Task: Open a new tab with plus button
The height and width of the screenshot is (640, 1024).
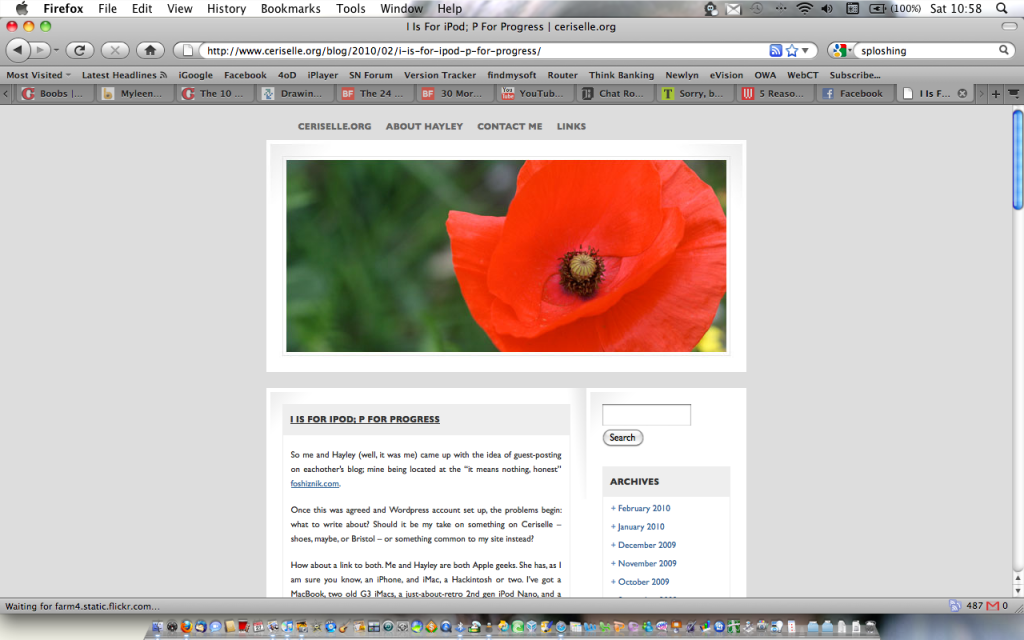Action: pyautogui.click(x=996, y=94)
